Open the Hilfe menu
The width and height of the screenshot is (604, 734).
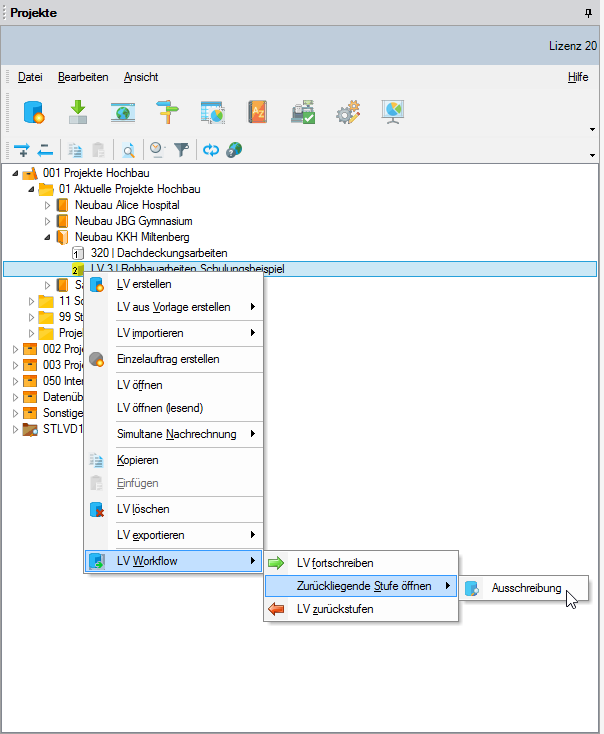click(x=578, y=77)
